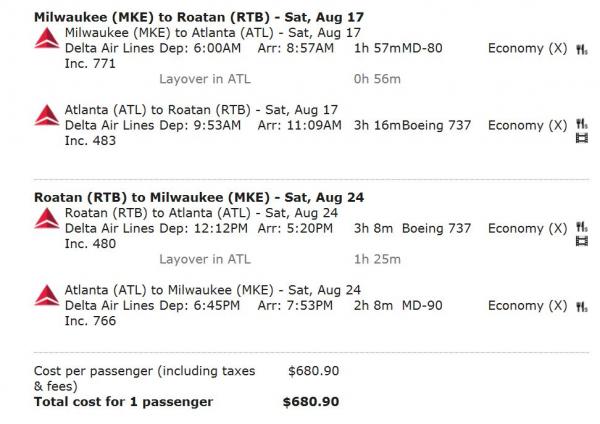Click the movie icon on flight 480 row

click(582, 243)
